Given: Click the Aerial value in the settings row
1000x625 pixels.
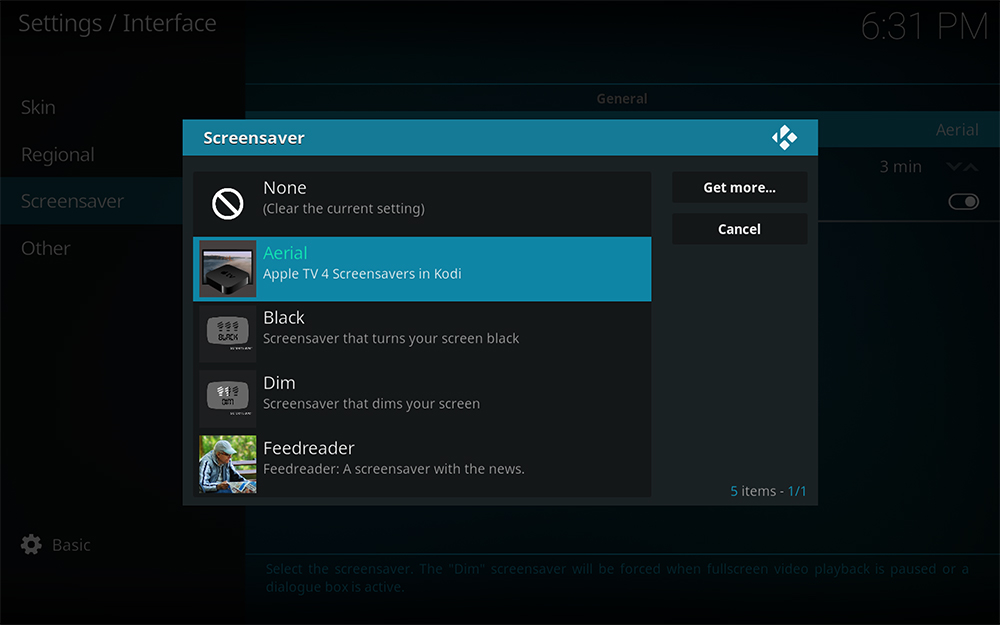Looking at the screenshot, I should click(957, 130).
